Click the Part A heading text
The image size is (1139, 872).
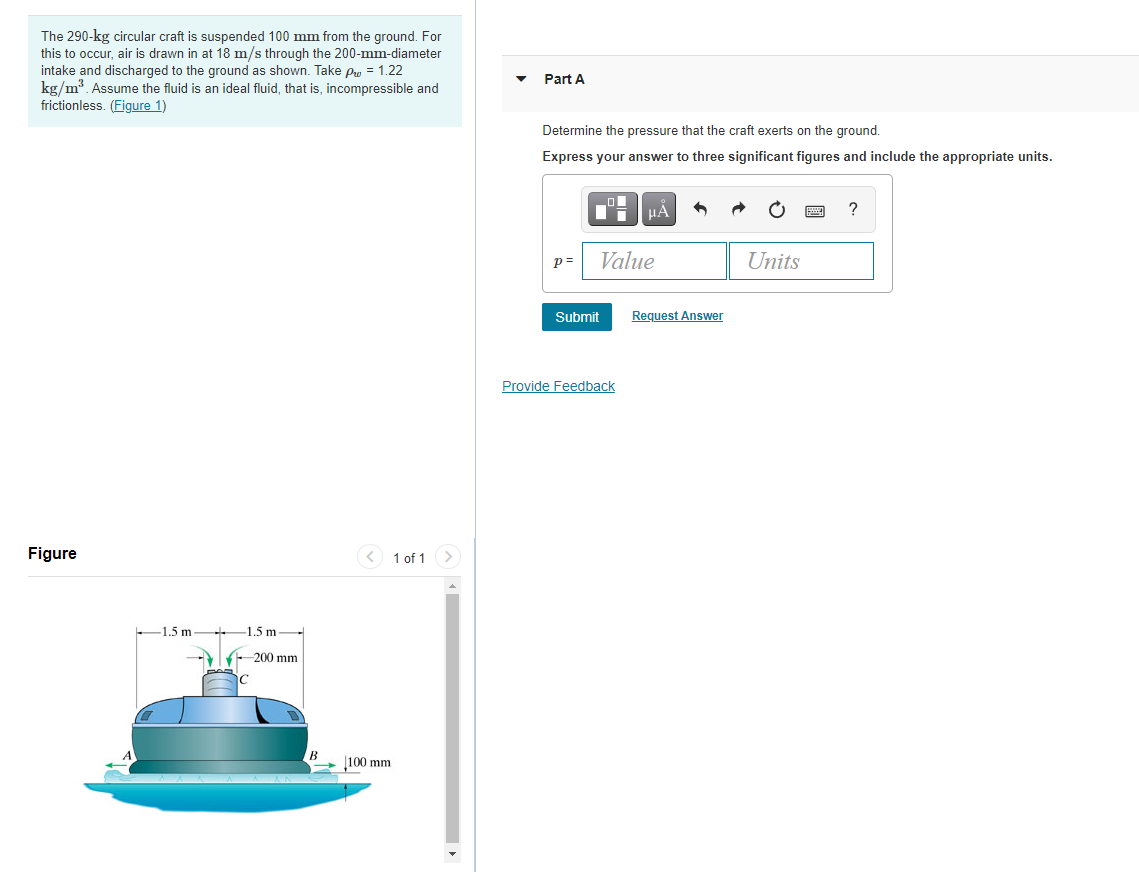point(564,79)
